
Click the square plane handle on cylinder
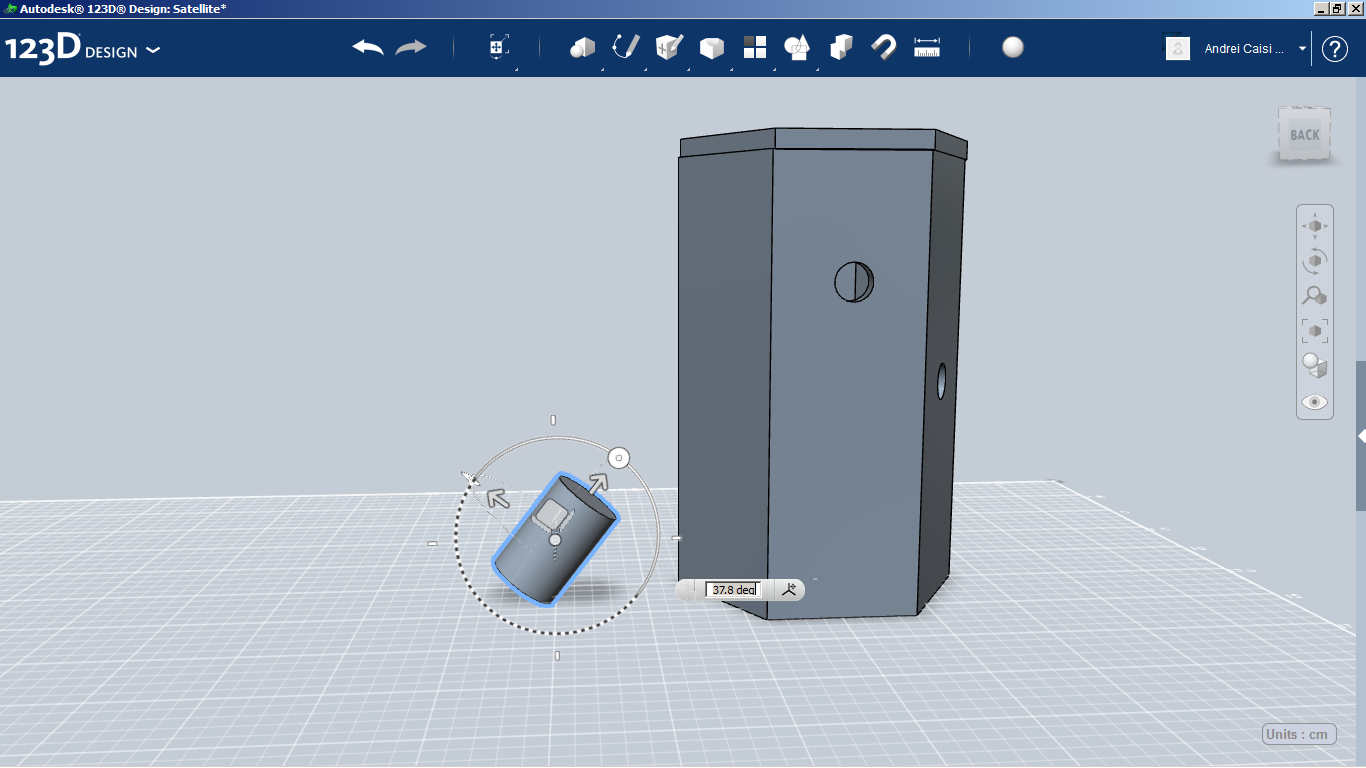(x=551, y=514)
